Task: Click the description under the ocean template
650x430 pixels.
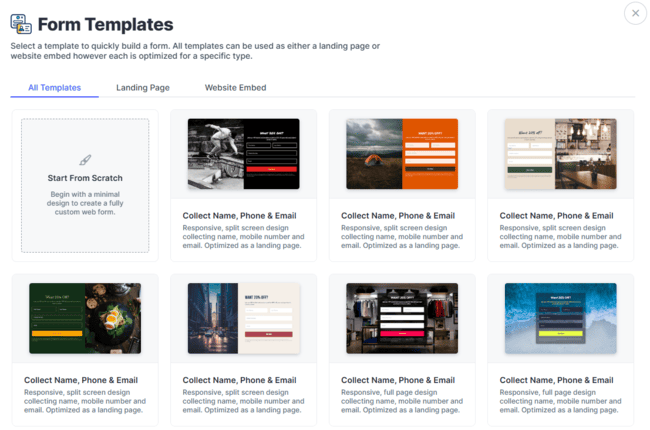Action: click(560, 401)
